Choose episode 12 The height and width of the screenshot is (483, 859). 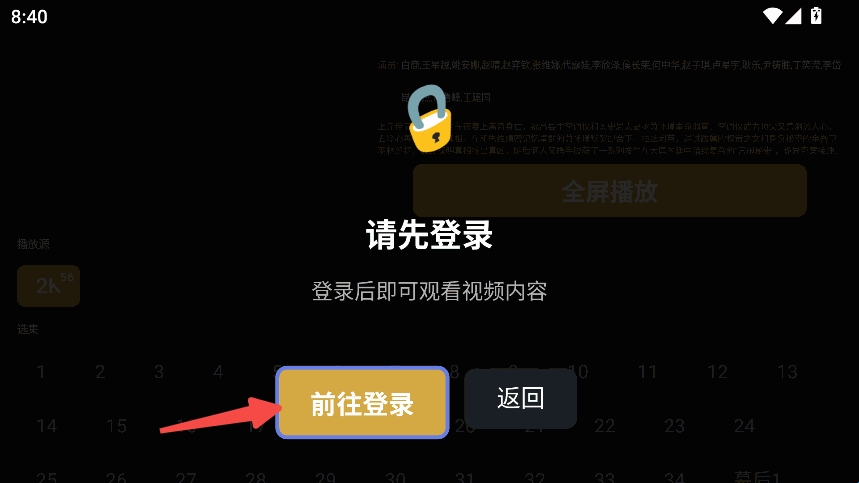click(717, 372)
